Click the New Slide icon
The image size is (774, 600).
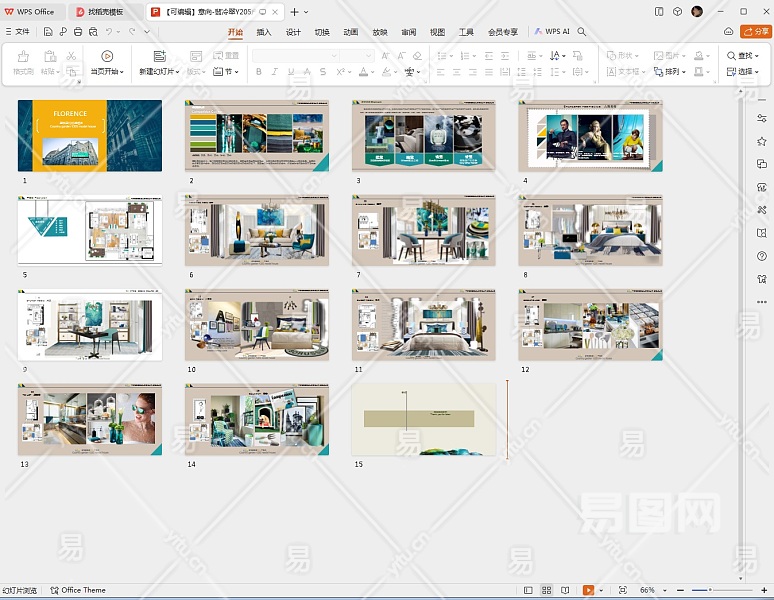(x=159, y=57)
